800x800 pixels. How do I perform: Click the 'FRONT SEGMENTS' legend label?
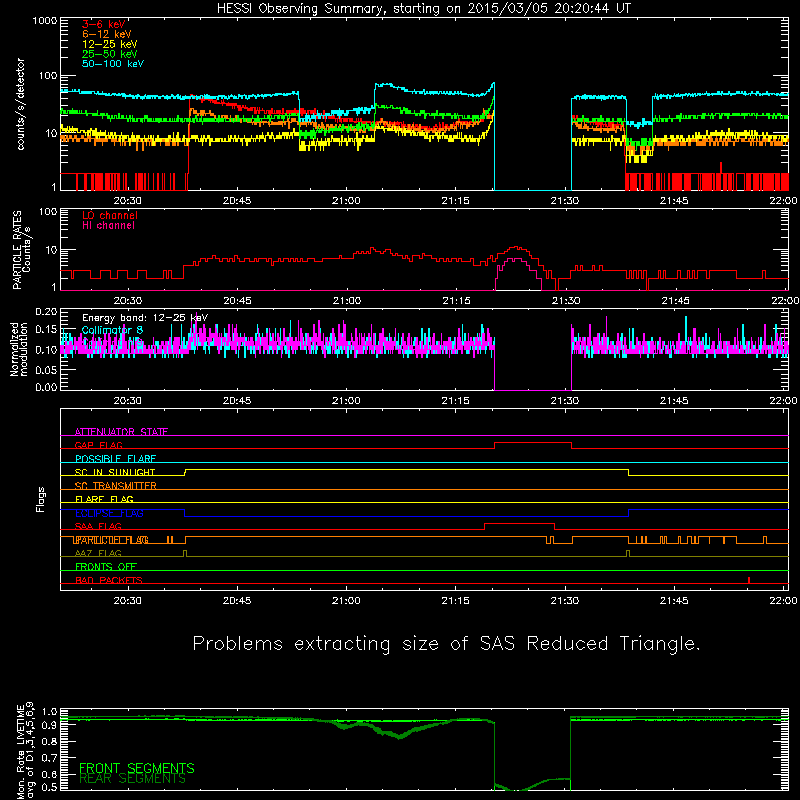click(137, 768)
